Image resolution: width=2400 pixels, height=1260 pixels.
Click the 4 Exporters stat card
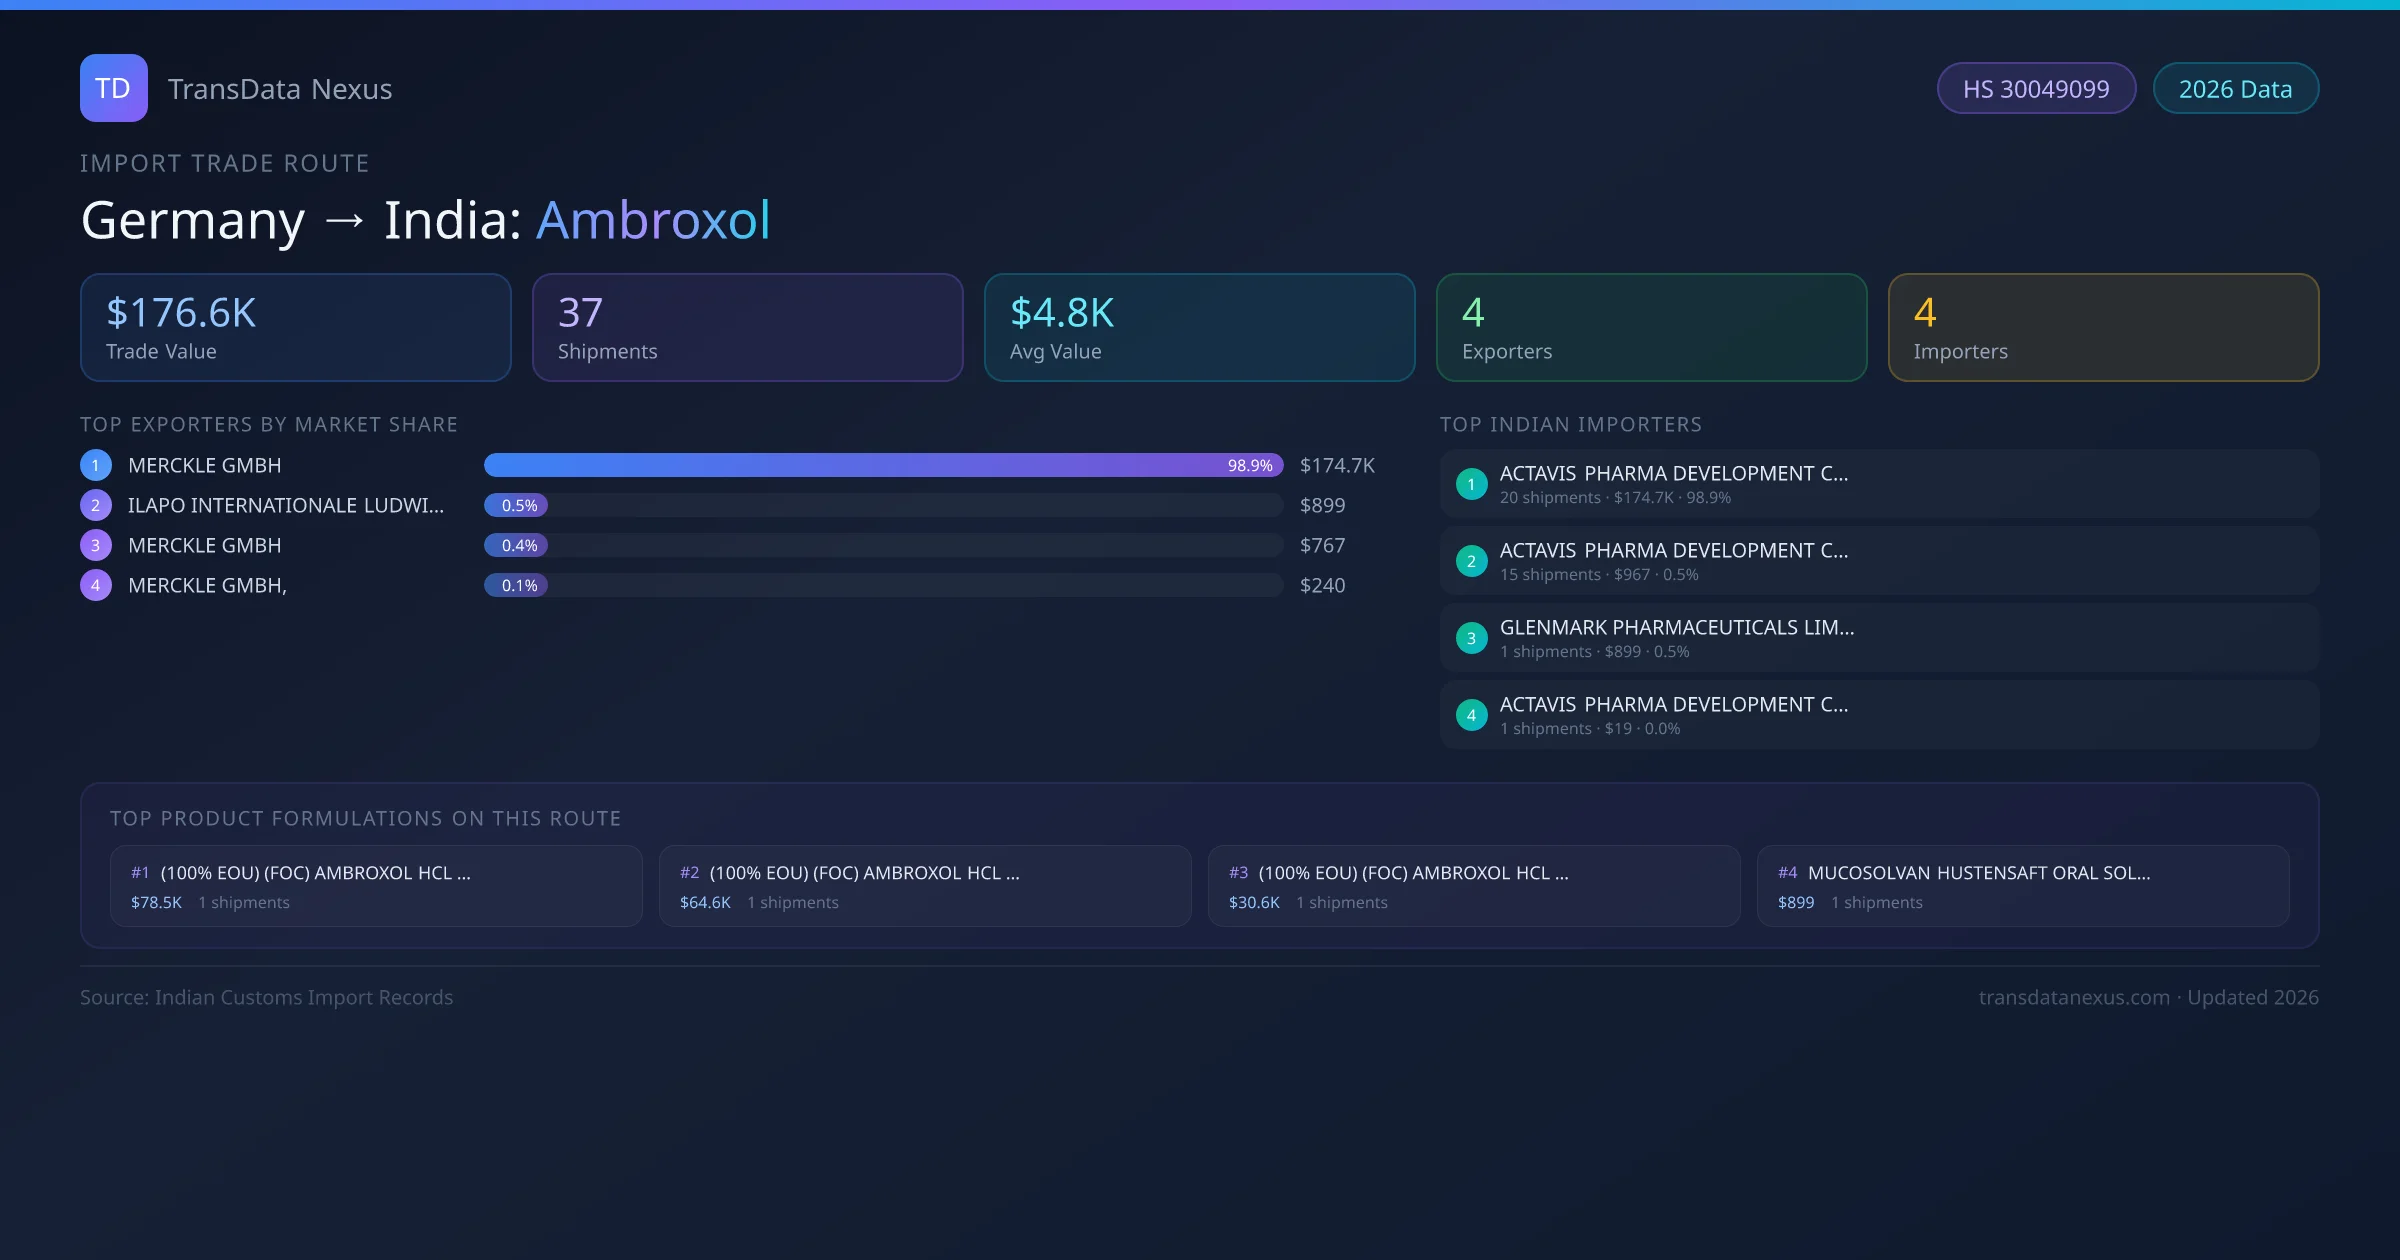point(1651,328)
